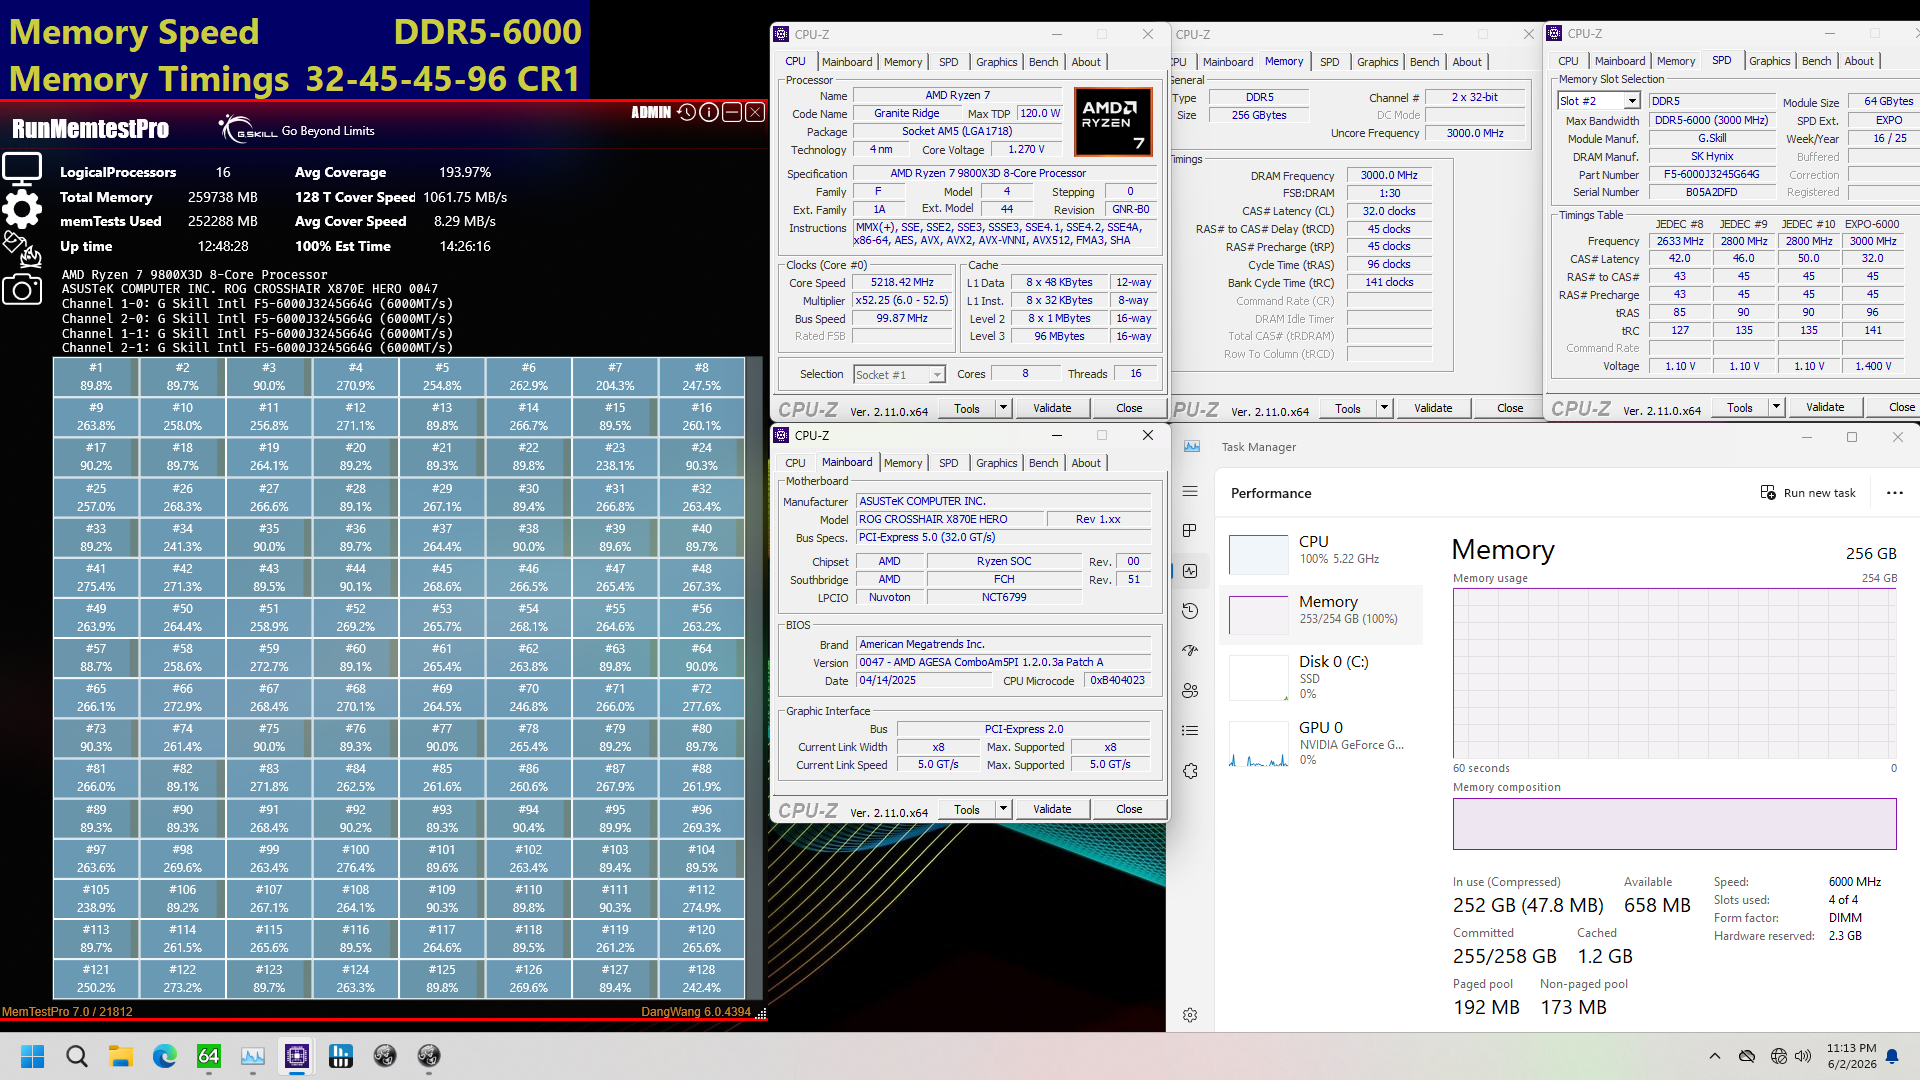Open Microsoft Edge from the taskbar

point(164,1057)
